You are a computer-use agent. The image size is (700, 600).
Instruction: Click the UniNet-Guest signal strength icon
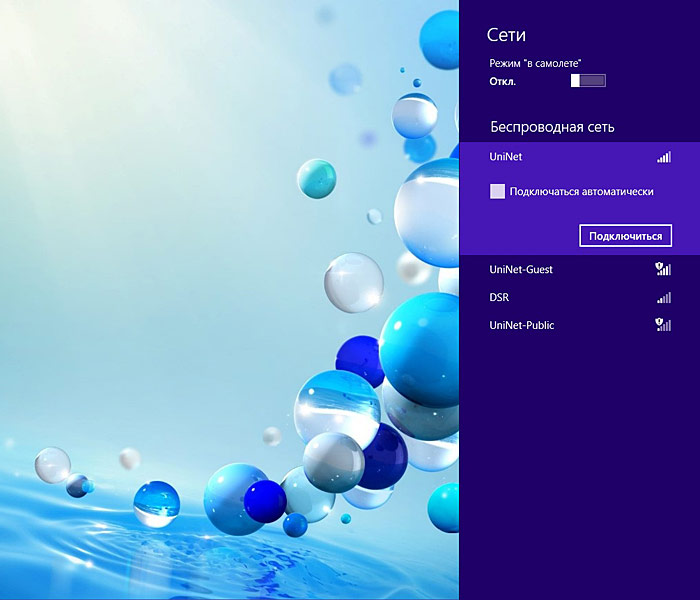(x=663, y=269)
